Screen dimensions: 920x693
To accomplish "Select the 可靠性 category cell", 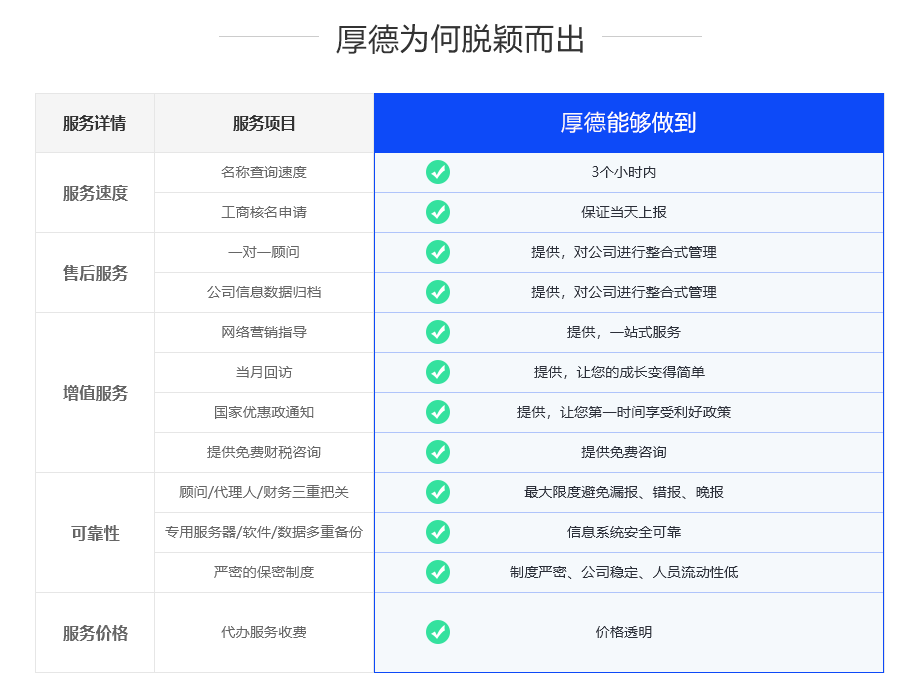I will pyautogui.click(x=95, y=533).
